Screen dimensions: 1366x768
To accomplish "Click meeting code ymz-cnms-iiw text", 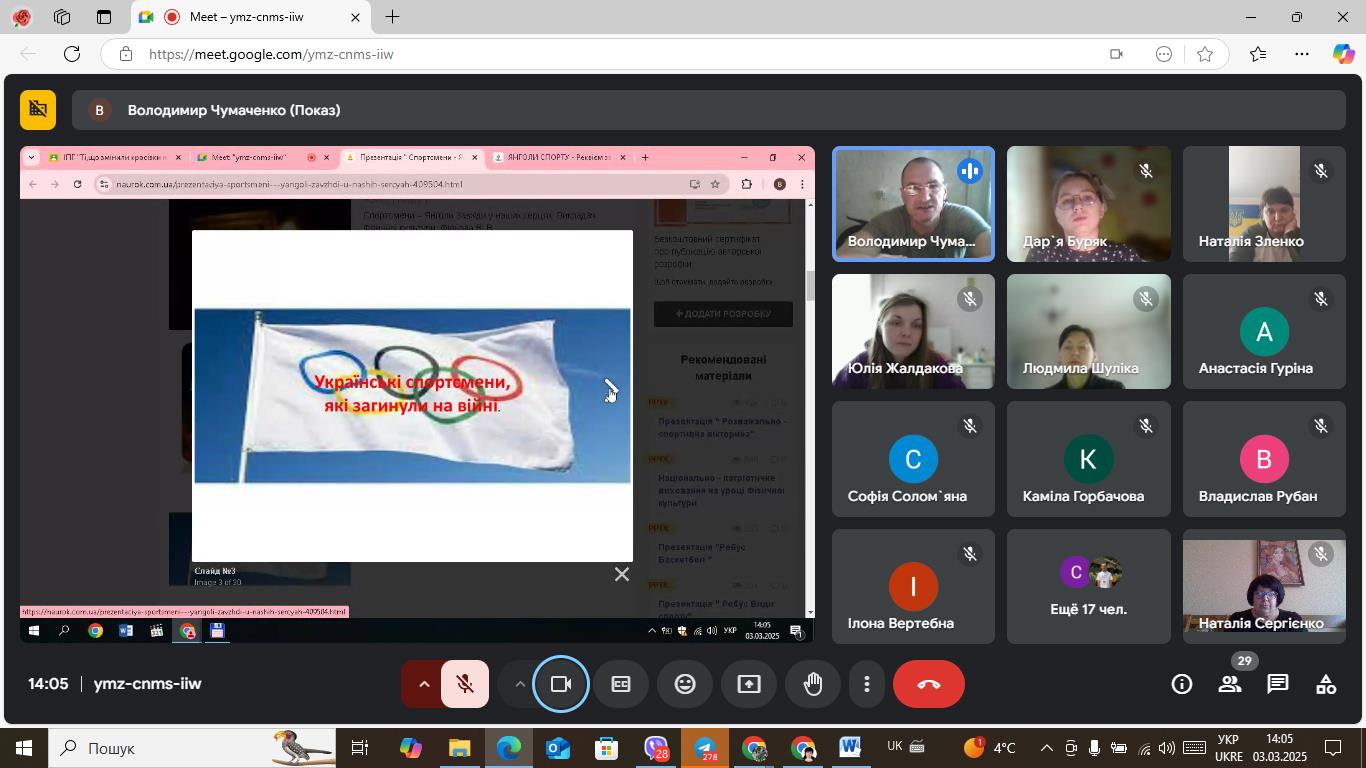I will pos(147,684).
